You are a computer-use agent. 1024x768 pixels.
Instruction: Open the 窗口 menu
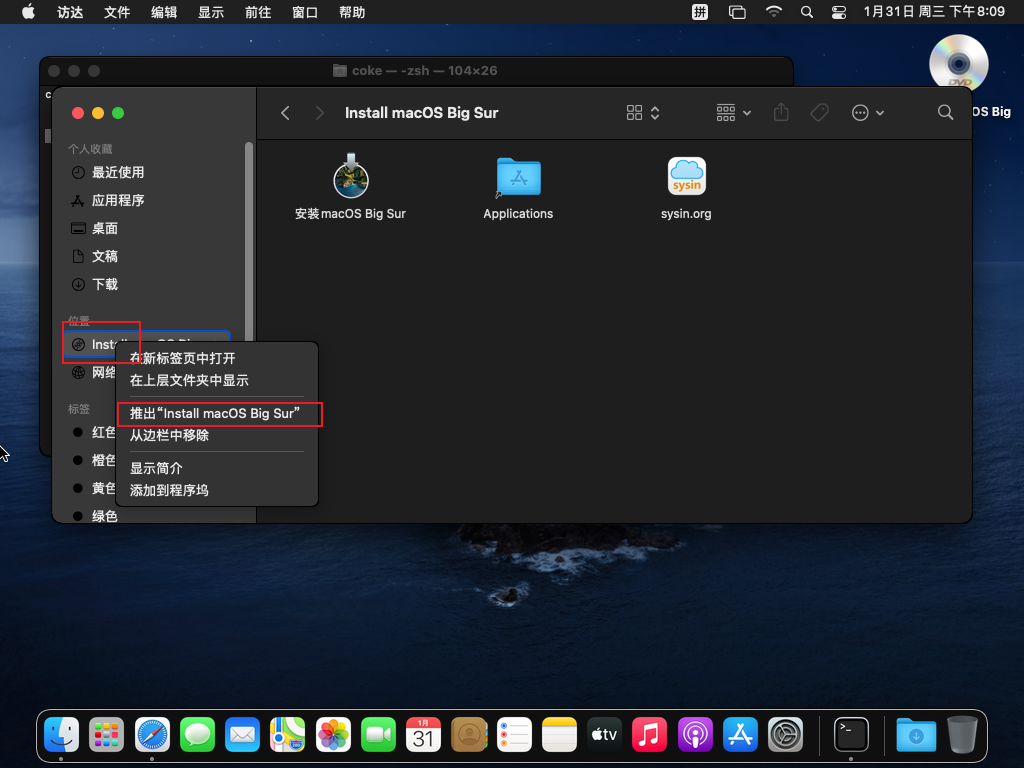305,12
